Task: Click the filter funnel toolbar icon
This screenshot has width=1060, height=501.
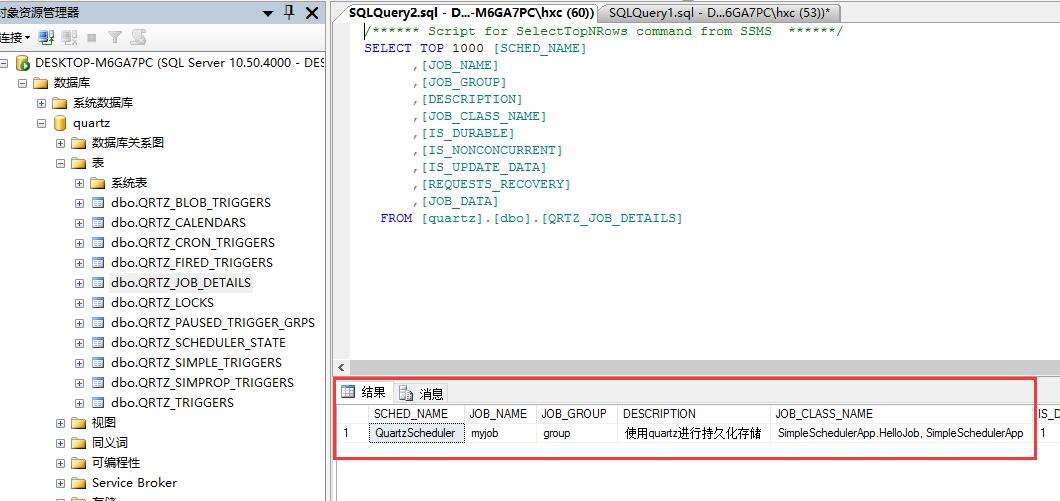Action: coord(116,37)
